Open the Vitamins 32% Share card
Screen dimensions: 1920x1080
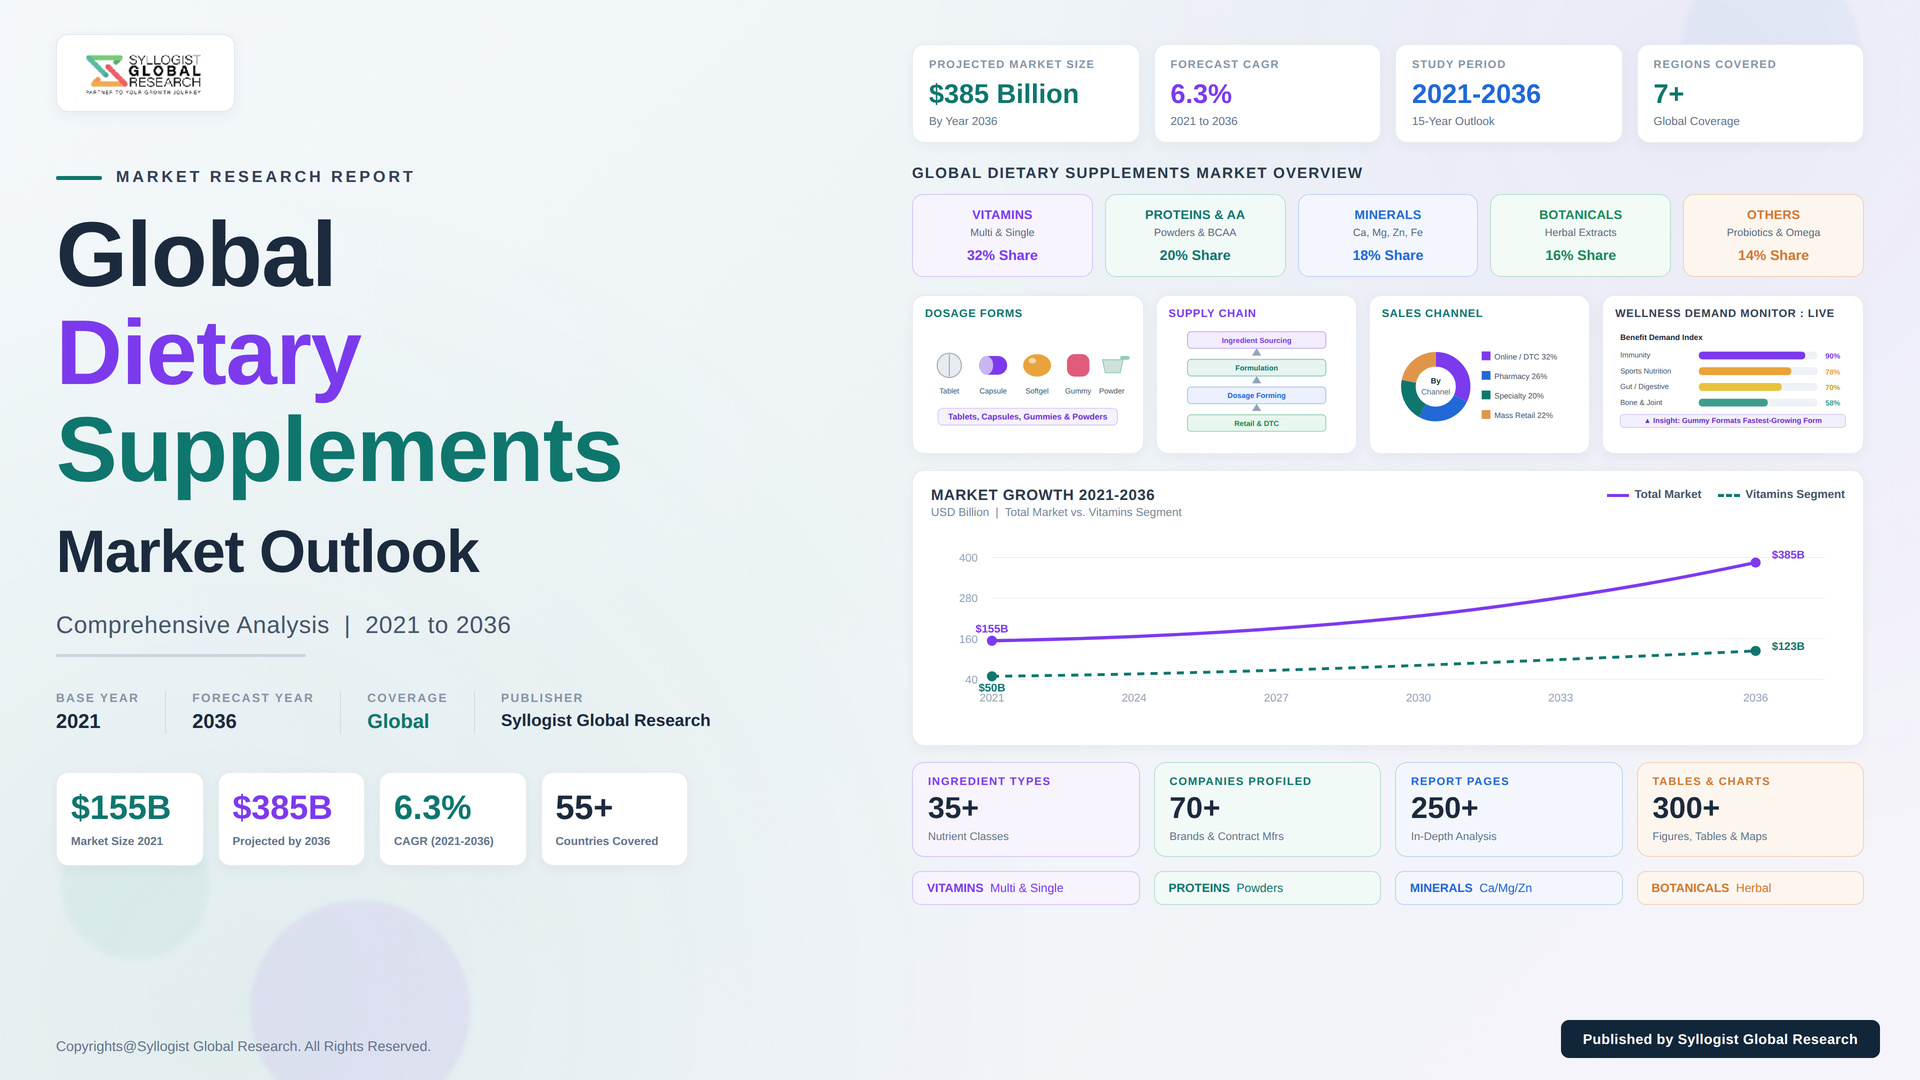[x=1002, y=236]
